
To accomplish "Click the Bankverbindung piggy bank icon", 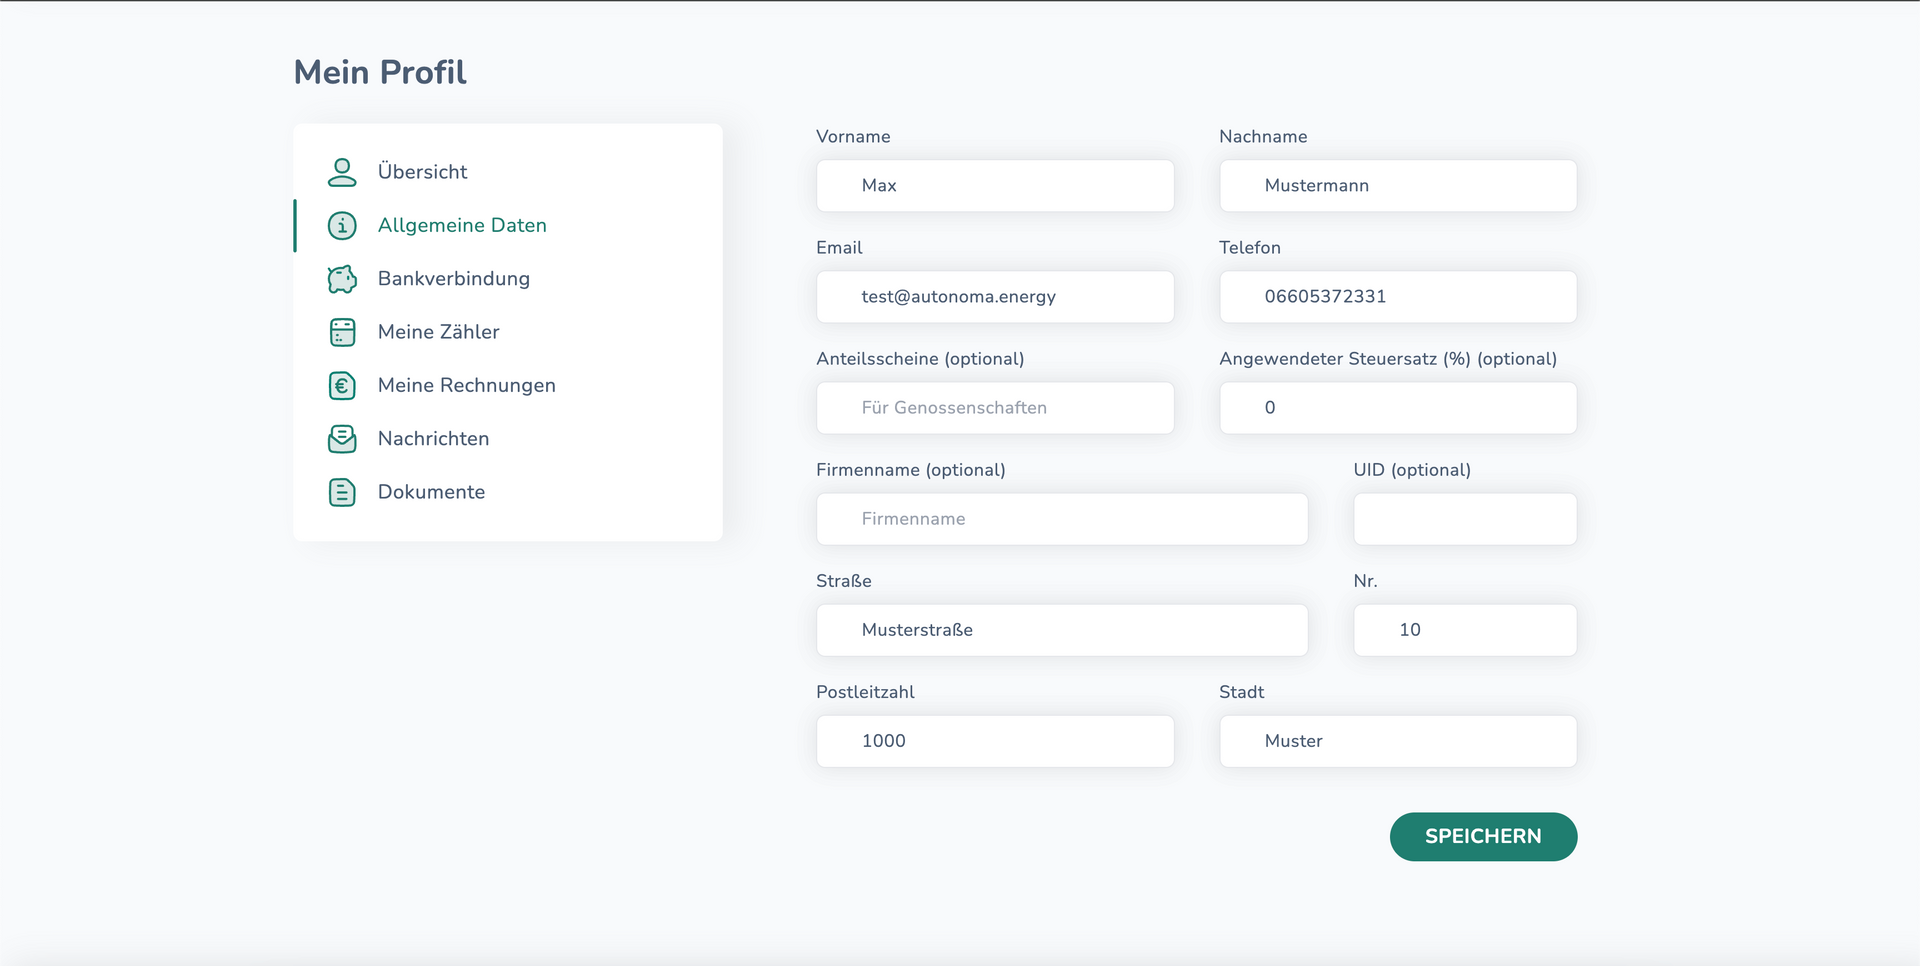I will tap(342, 279).
